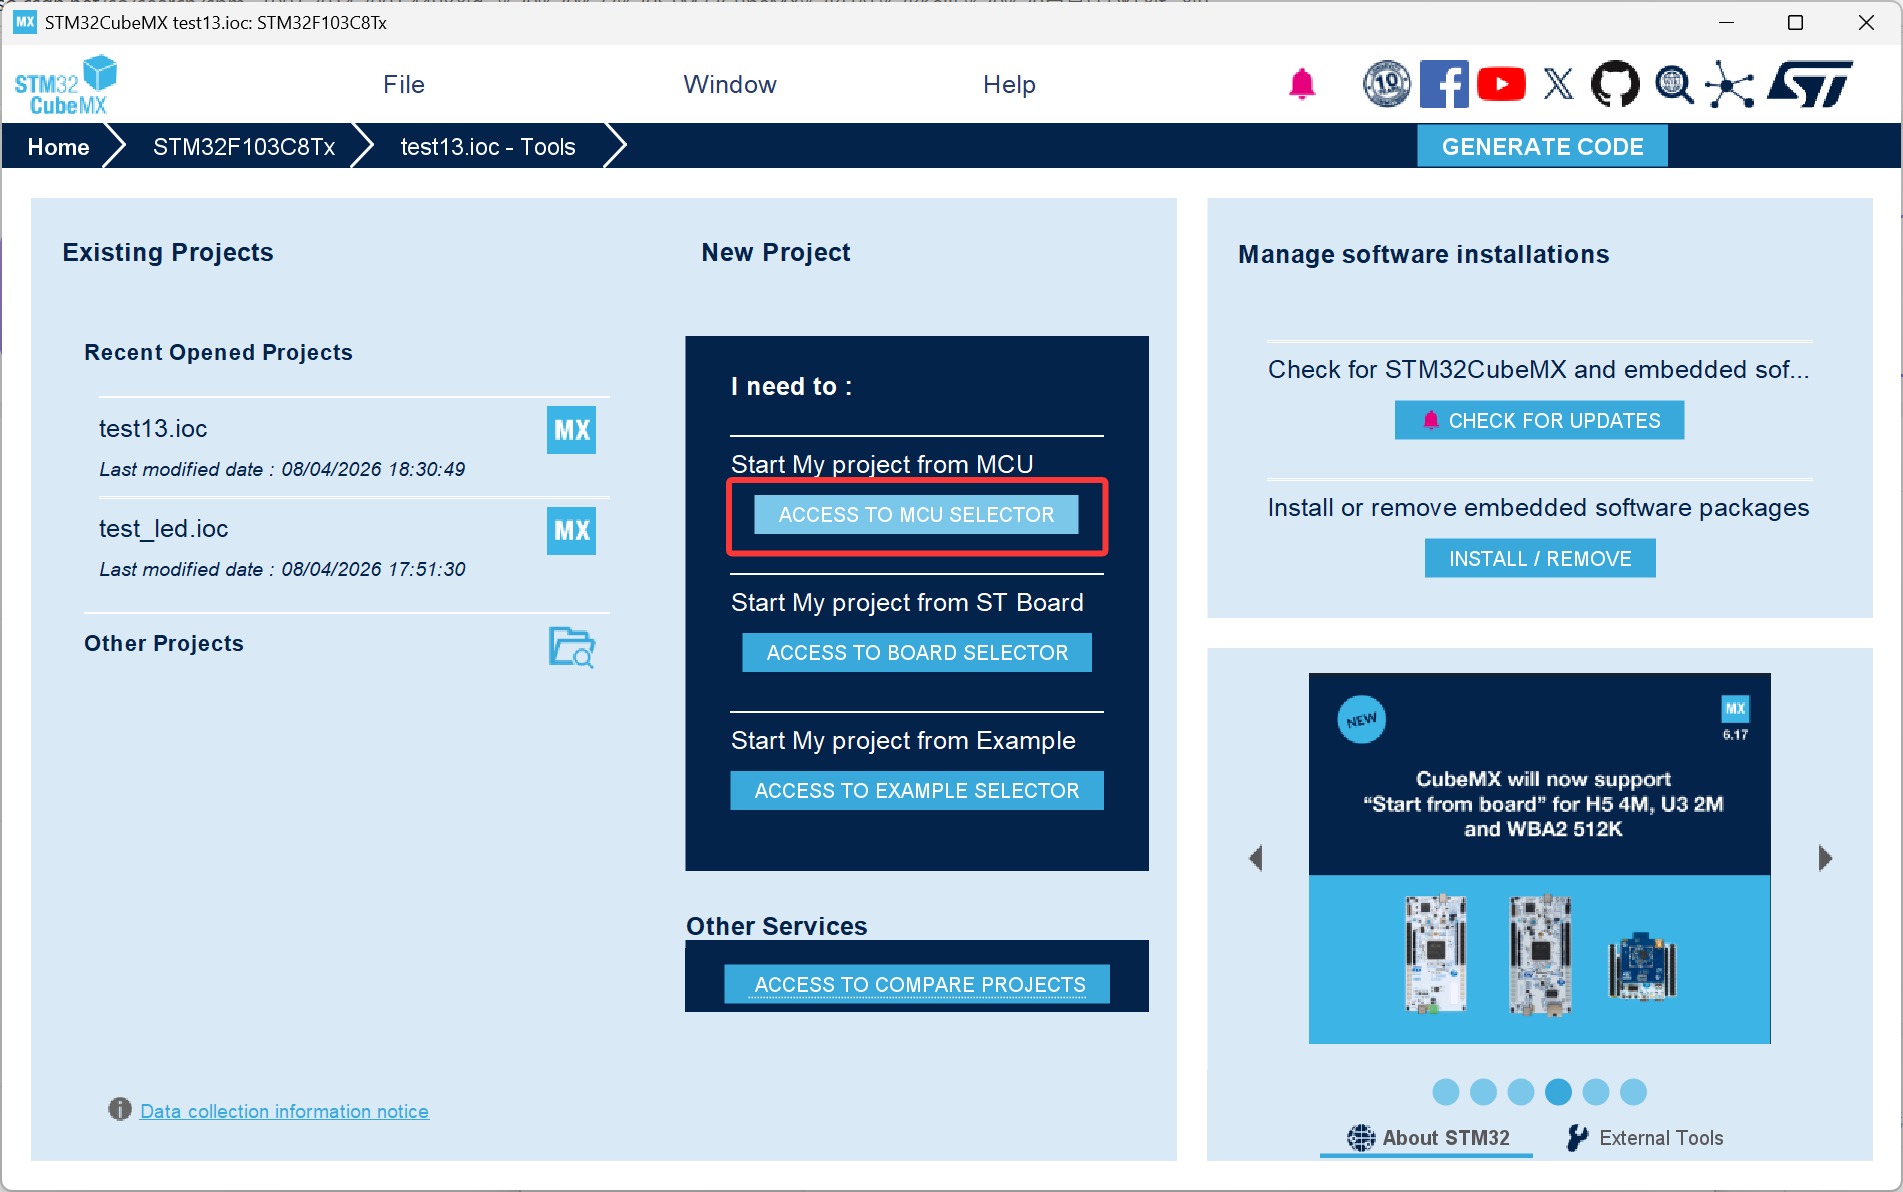This screenshot has height=1192, width=1903.
Task: Click ACCESS TO BOARD SELECTOR
Action: 917,653
